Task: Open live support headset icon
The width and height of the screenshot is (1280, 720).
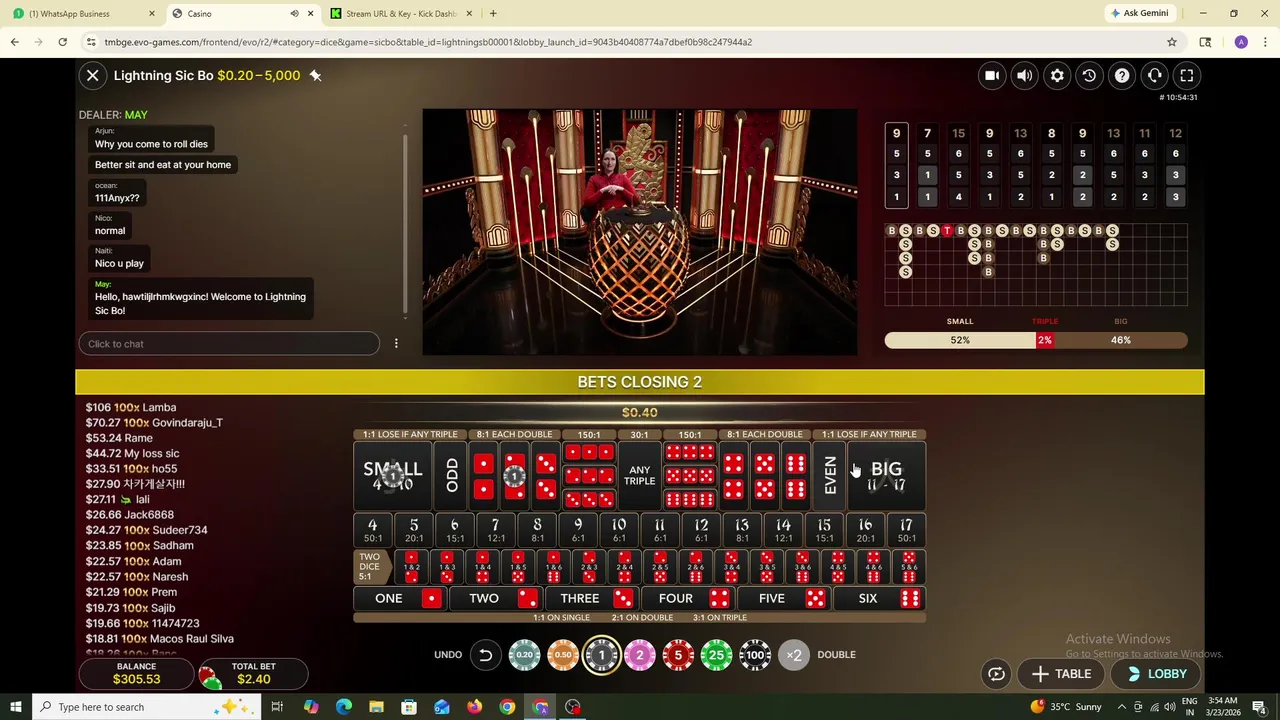Action: point(1154,75)
